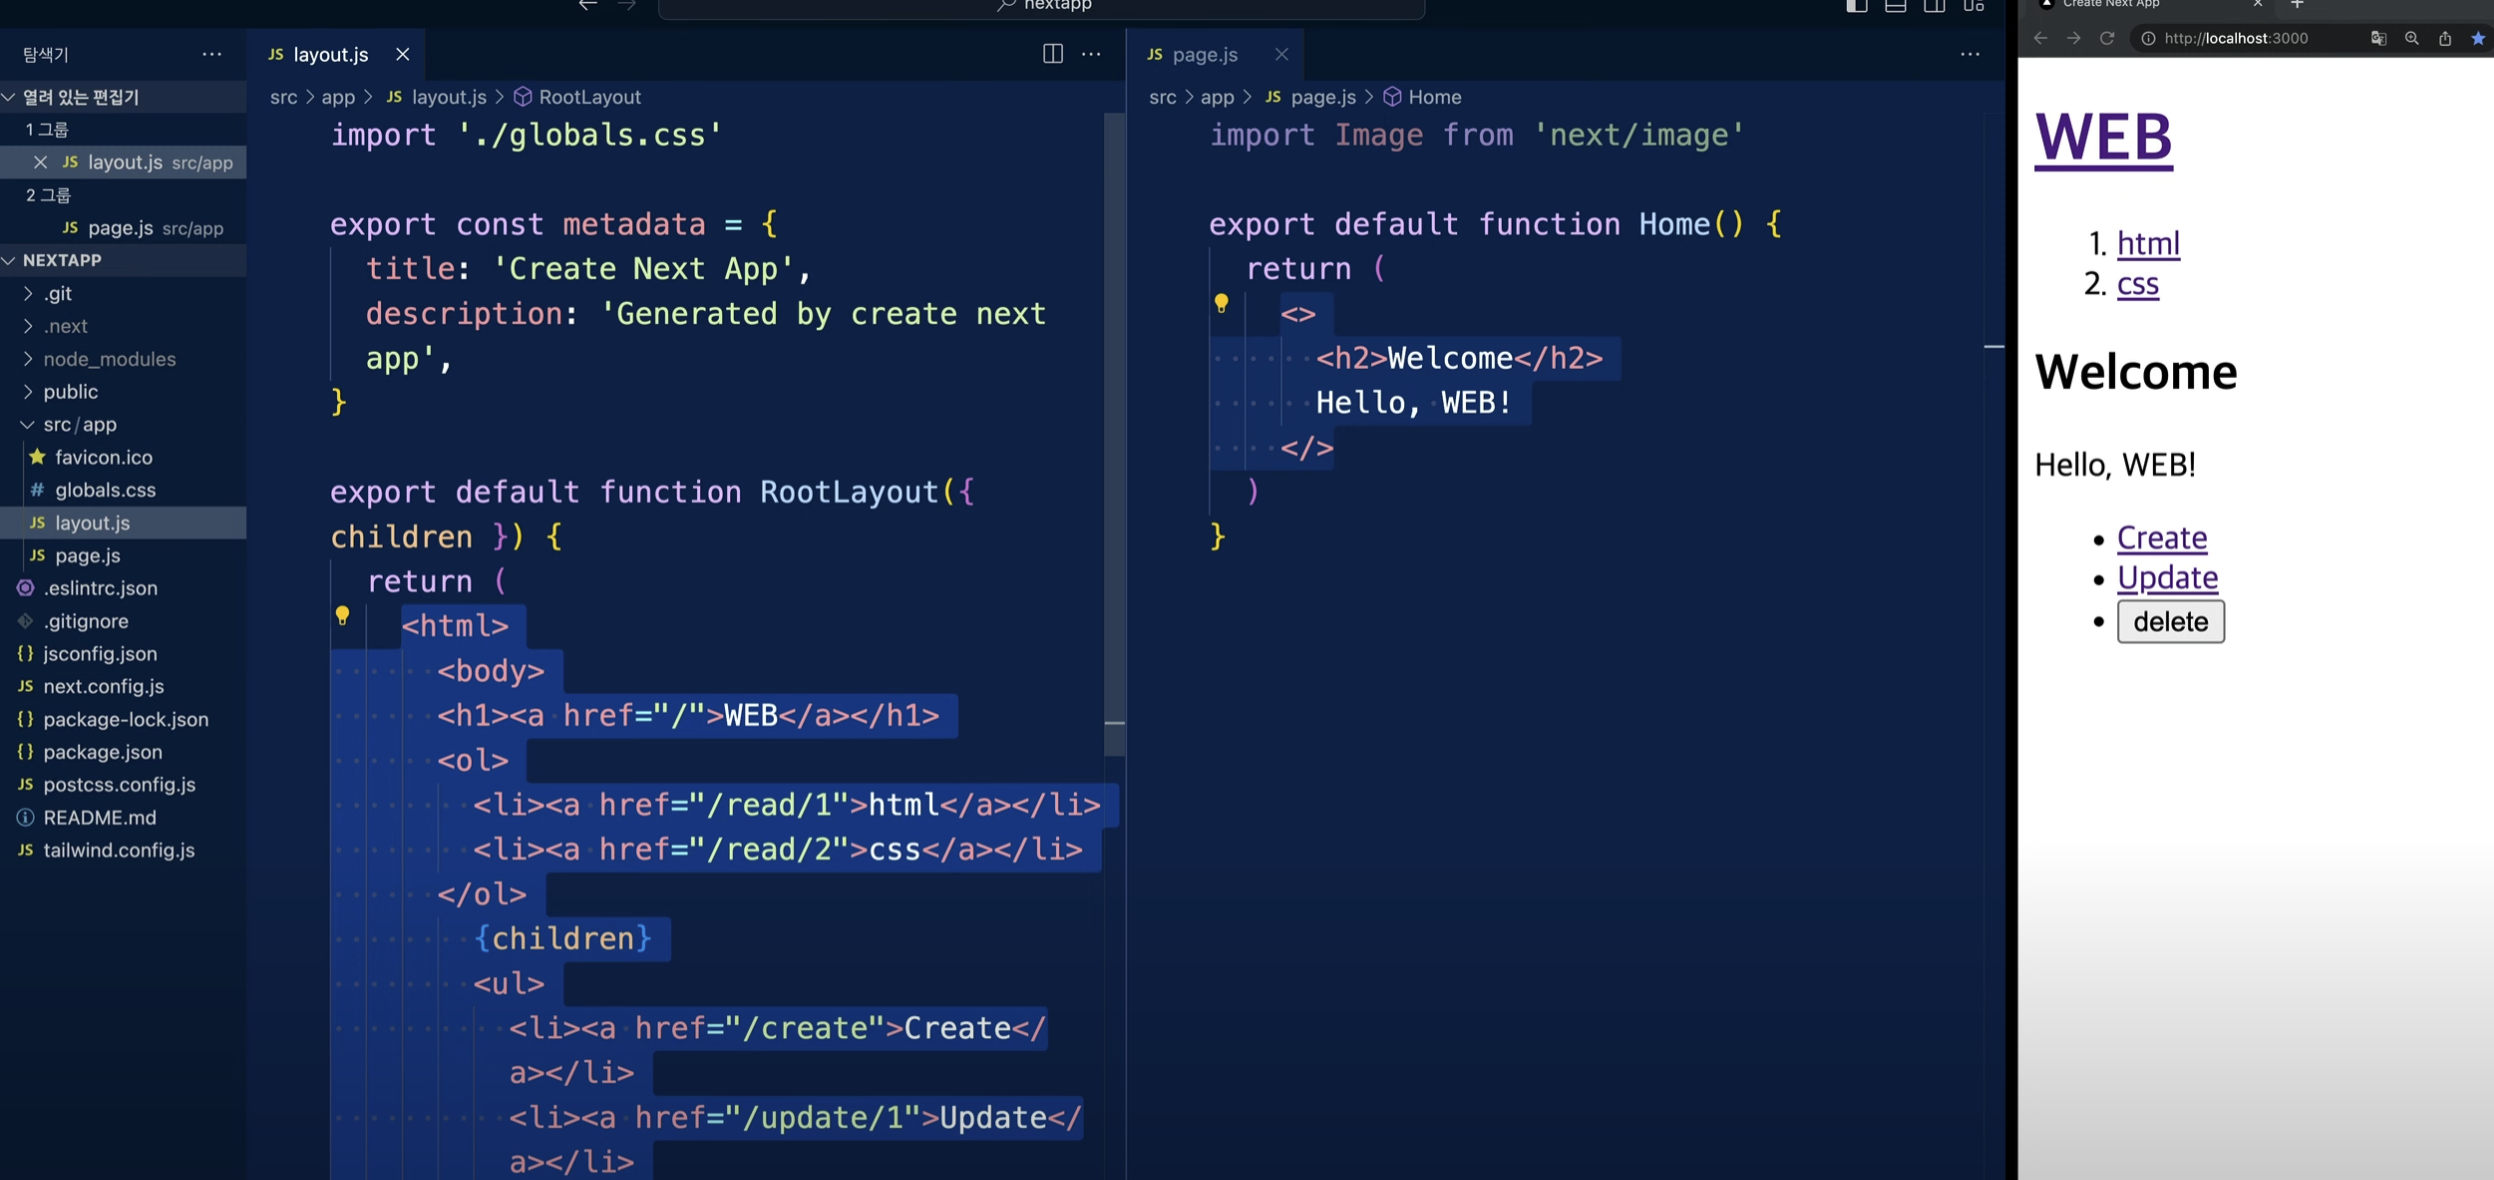Image resolution: width=2494 pixels, height=1180 pixels.
Task: Click the browser reload button
Action: (x=2107, y=38)
